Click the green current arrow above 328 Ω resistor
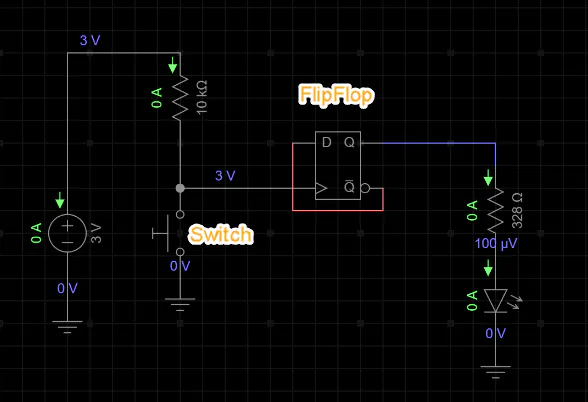Viewport: 588px width, 402px height. pos(488,177)
